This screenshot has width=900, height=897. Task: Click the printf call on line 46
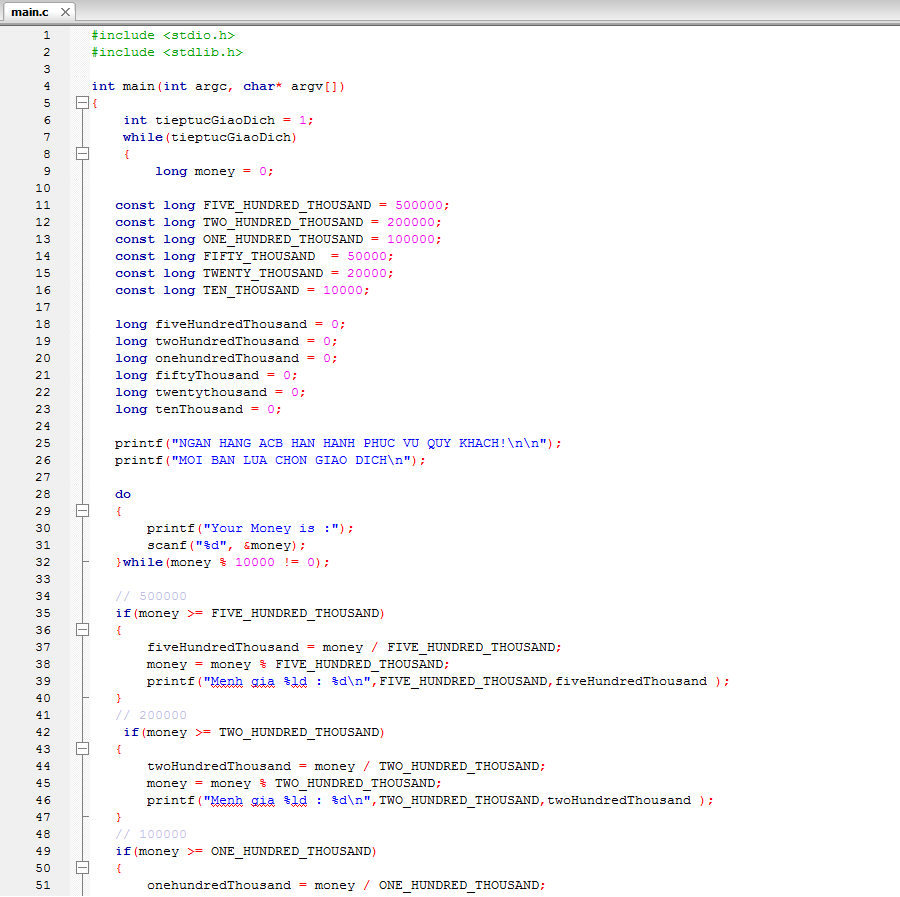pos(430,801)
